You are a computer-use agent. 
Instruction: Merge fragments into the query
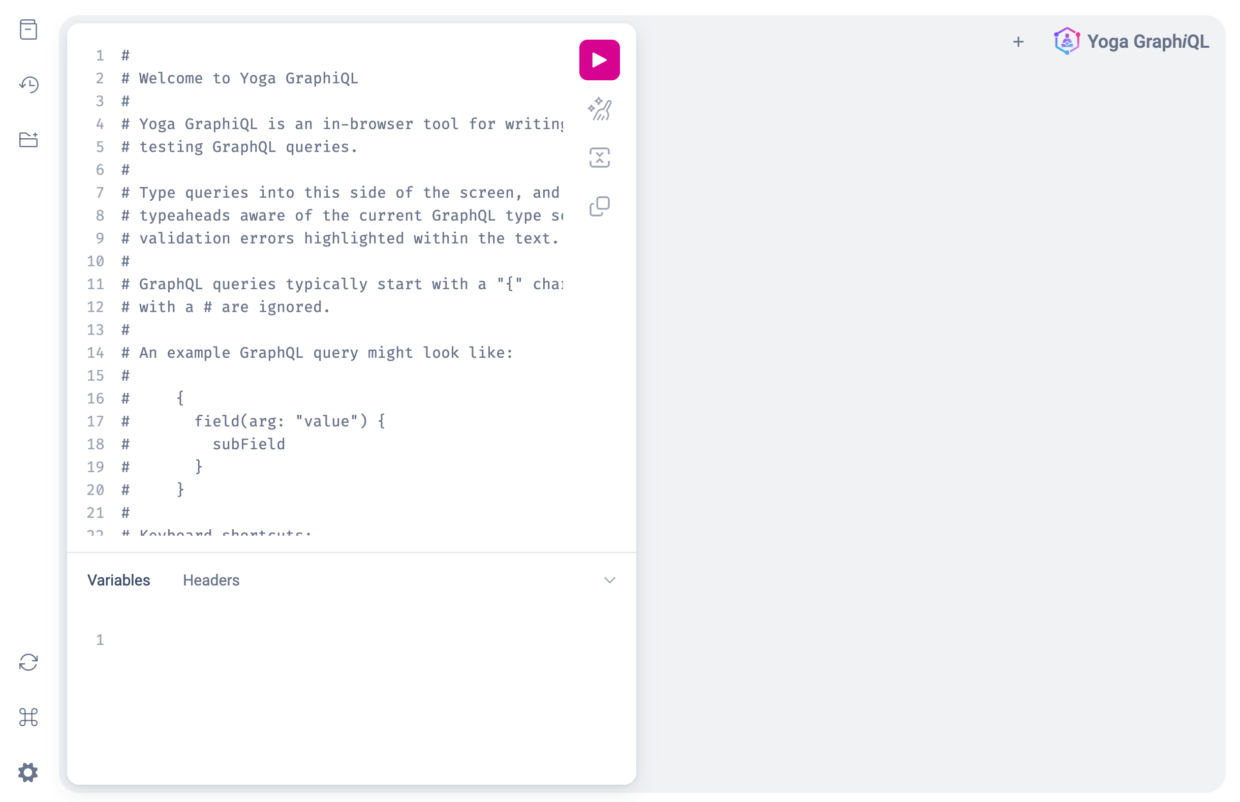pos(599,157)
